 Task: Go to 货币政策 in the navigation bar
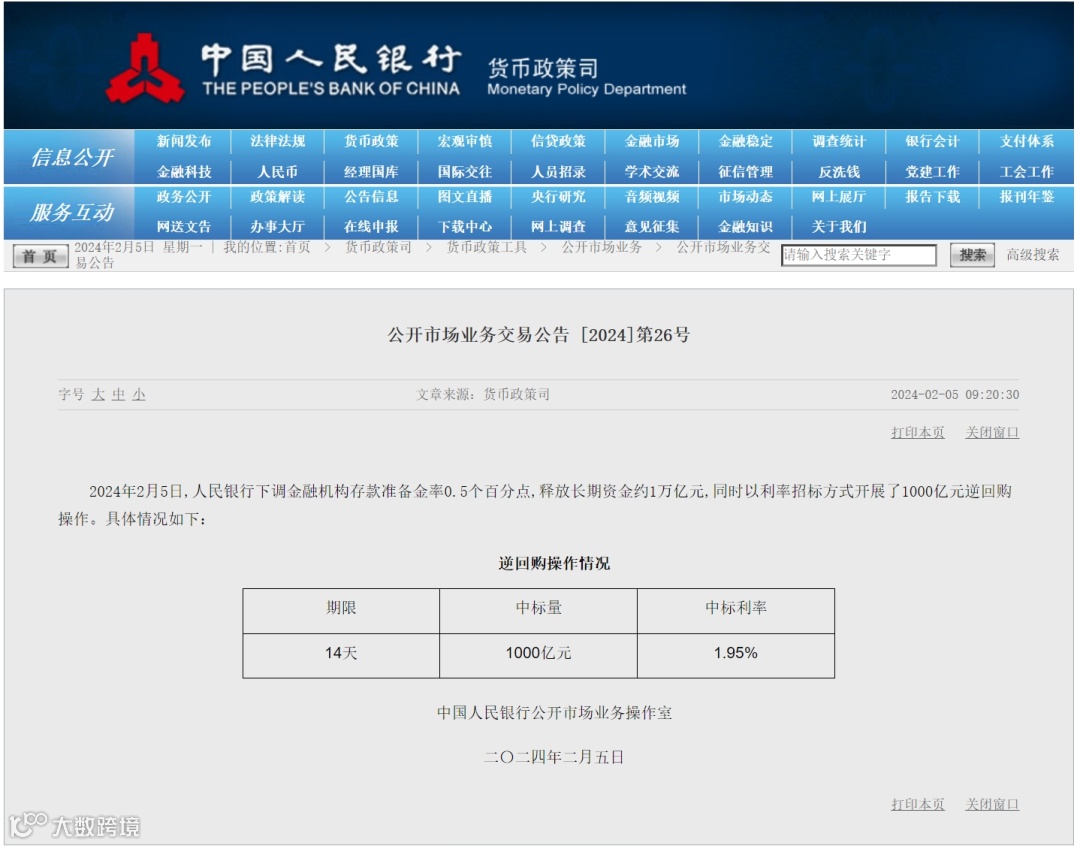[371, 141]
